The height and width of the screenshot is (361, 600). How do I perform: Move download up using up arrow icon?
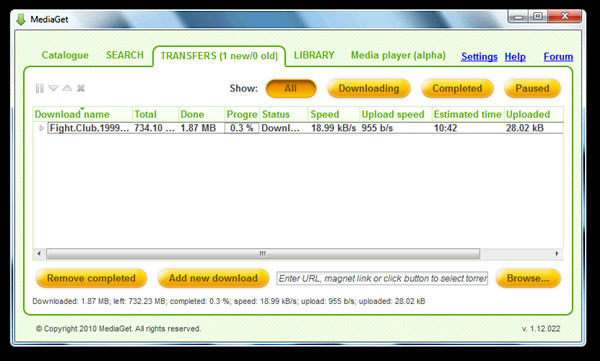[67, 88]
